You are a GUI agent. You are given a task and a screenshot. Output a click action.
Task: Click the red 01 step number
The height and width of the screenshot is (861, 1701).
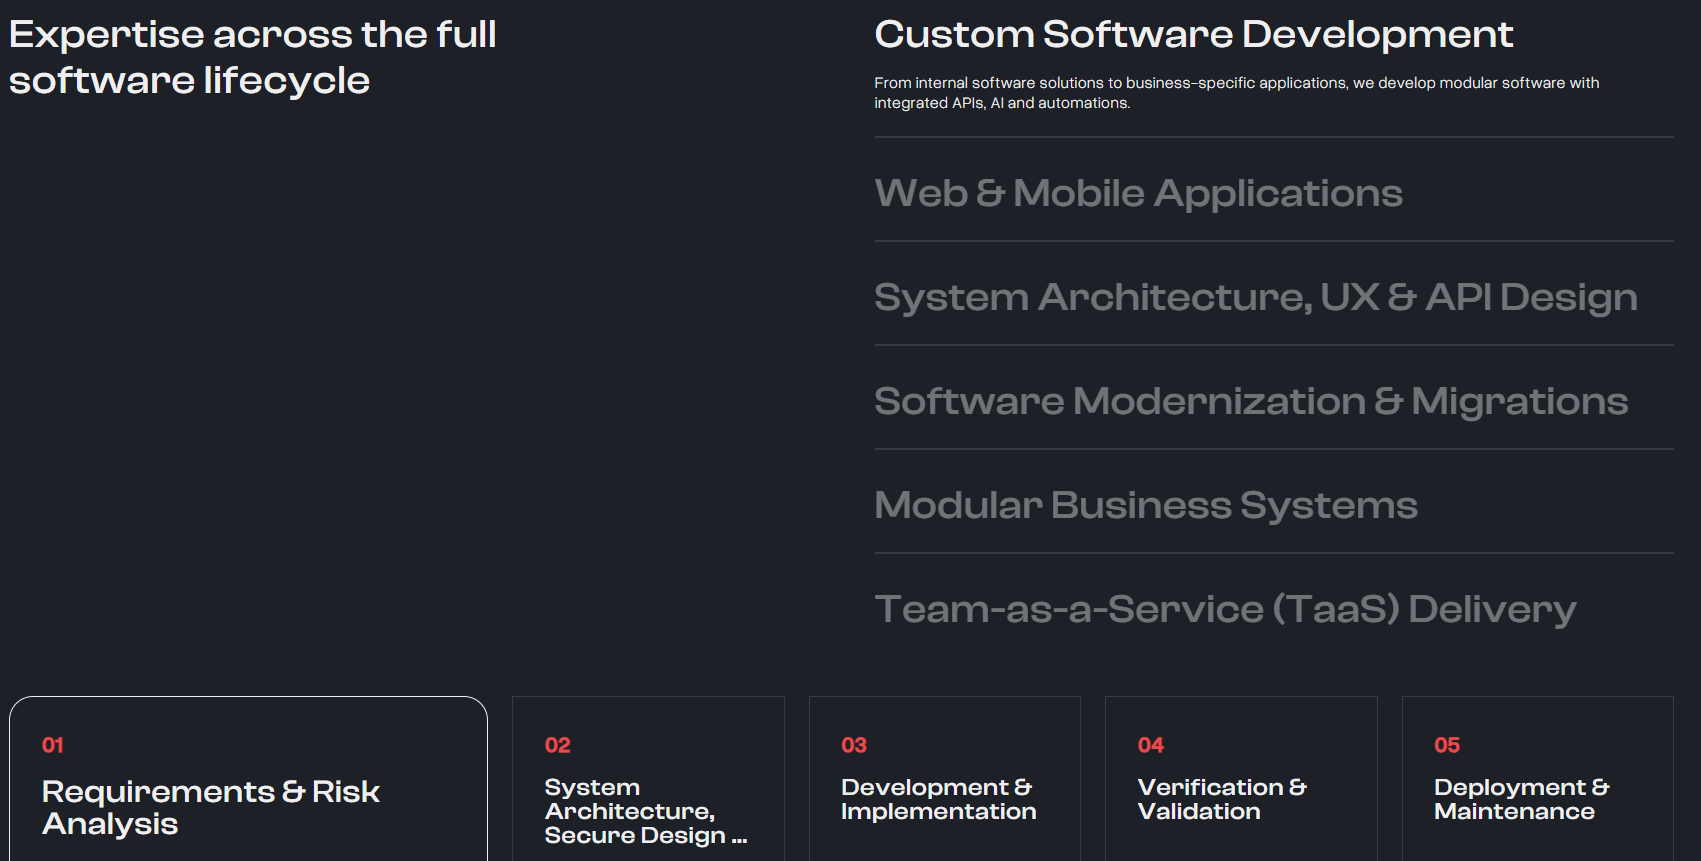pos(53,745)
